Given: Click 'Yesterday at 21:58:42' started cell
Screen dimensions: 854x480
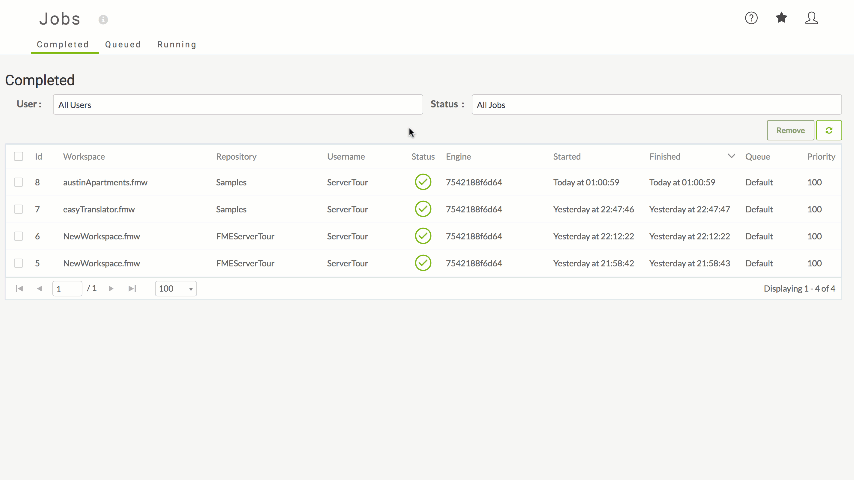Looking at the screenshot, I should coord(594,263).
